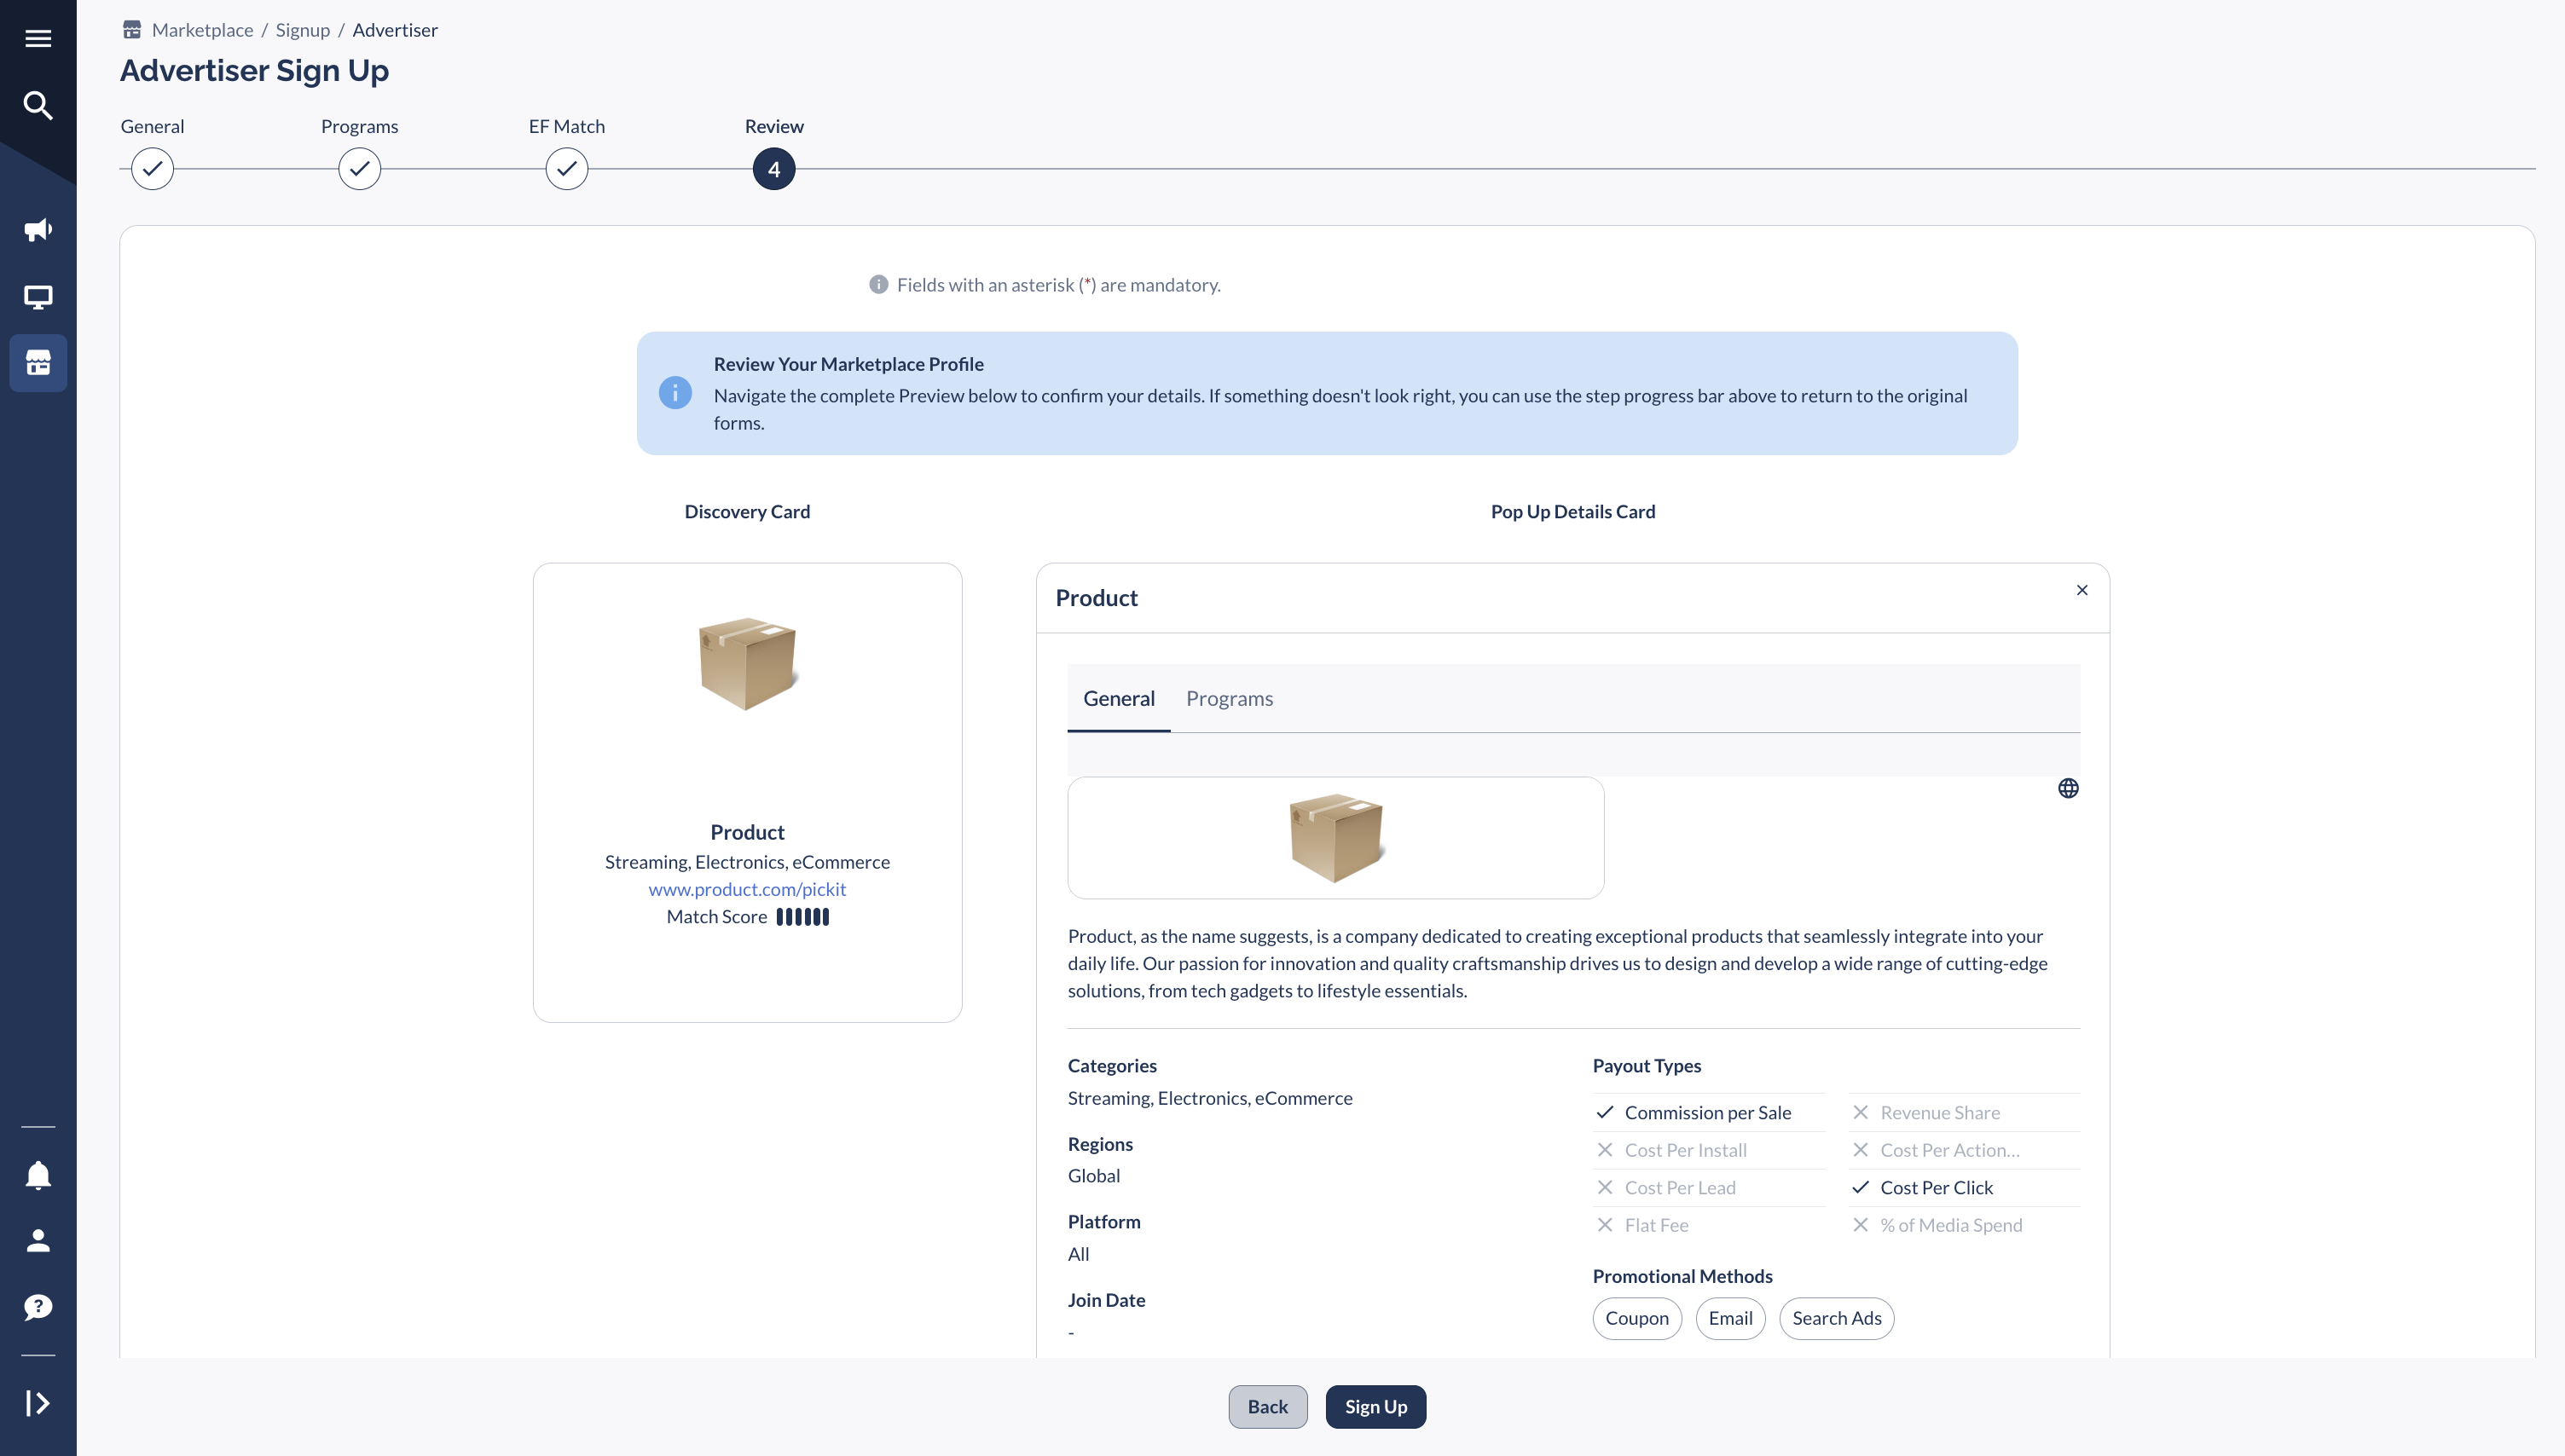Click the Product title in the popup header

1096,598
